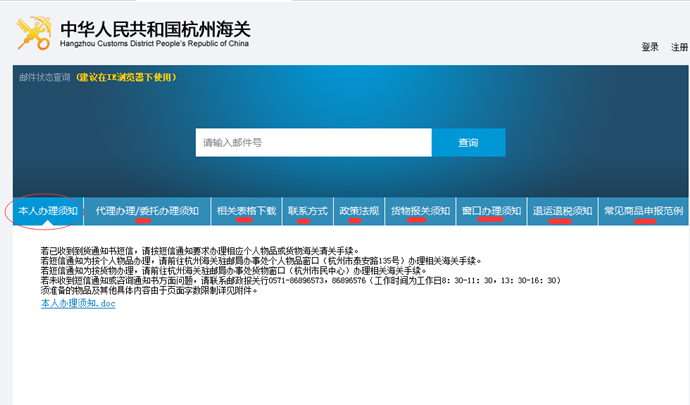The width and height of the screenshot is (690, 405).
Task: Select the 货物报关须知 tab
Action: pos(419,211)
